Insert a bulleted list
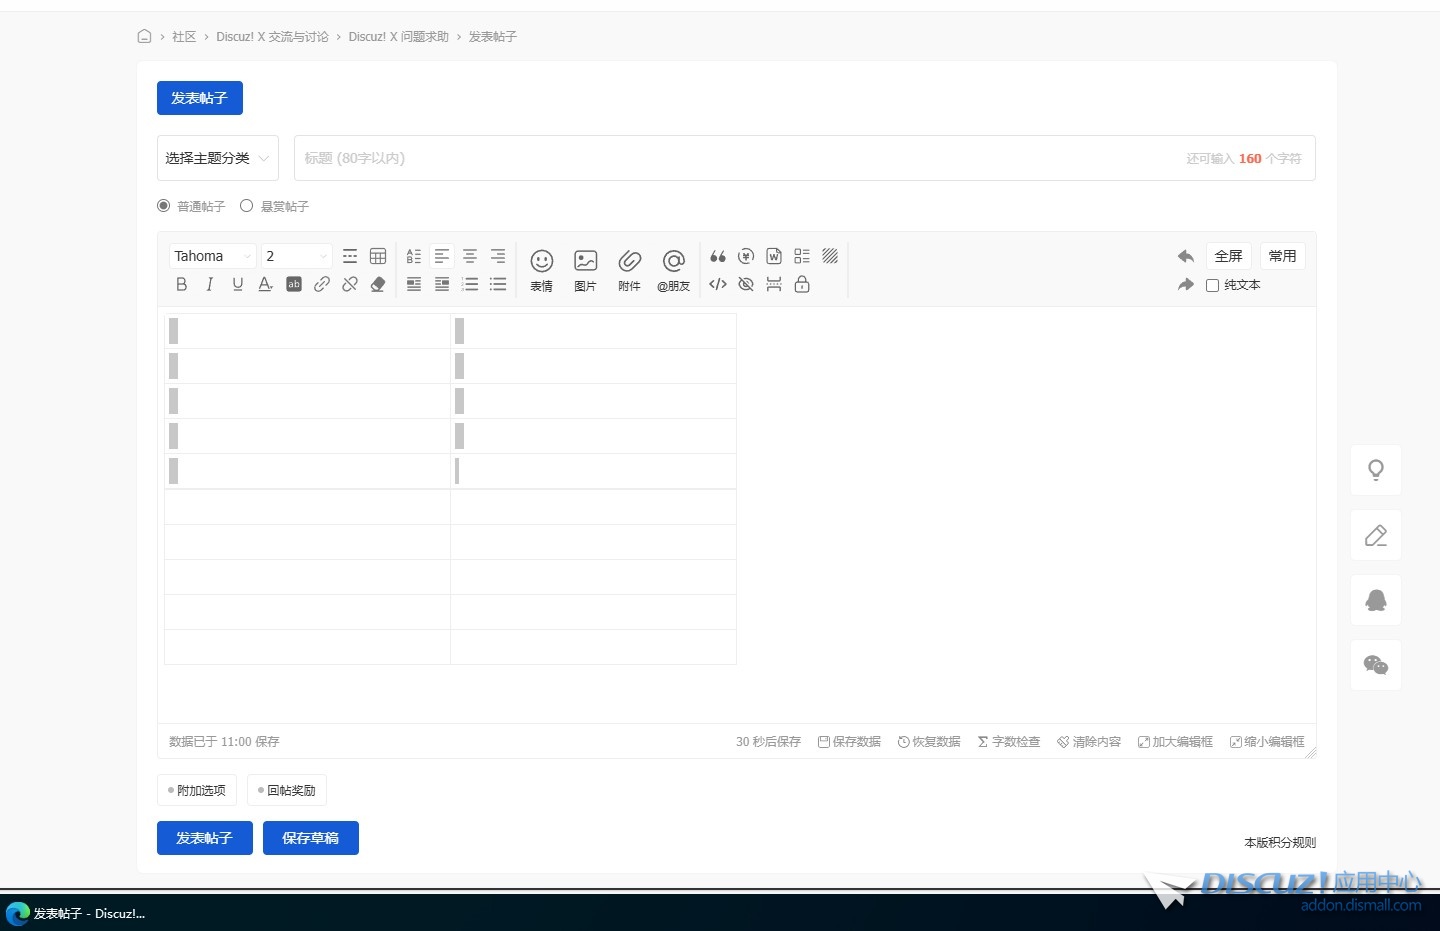1440x931 pixels. 497,284
